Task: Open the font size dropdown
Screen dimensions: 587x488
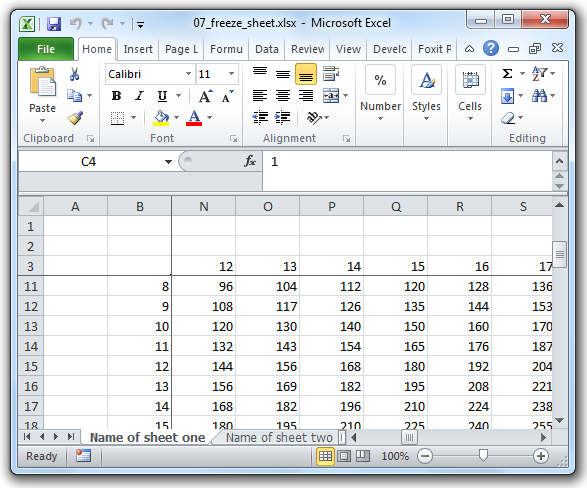Action: 231,74
